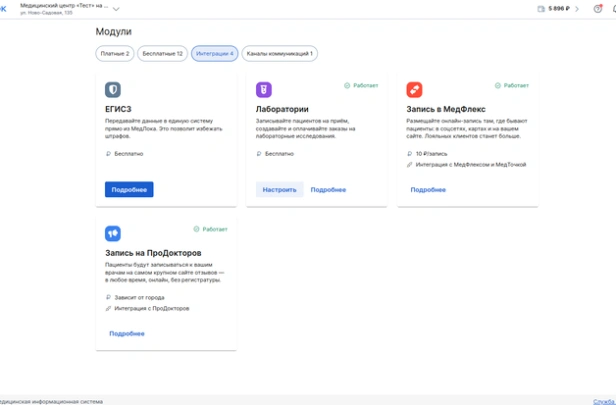Expand balance details arrow next to 5 896 ₽
This screenshot has height=405, width=616.
577,9
